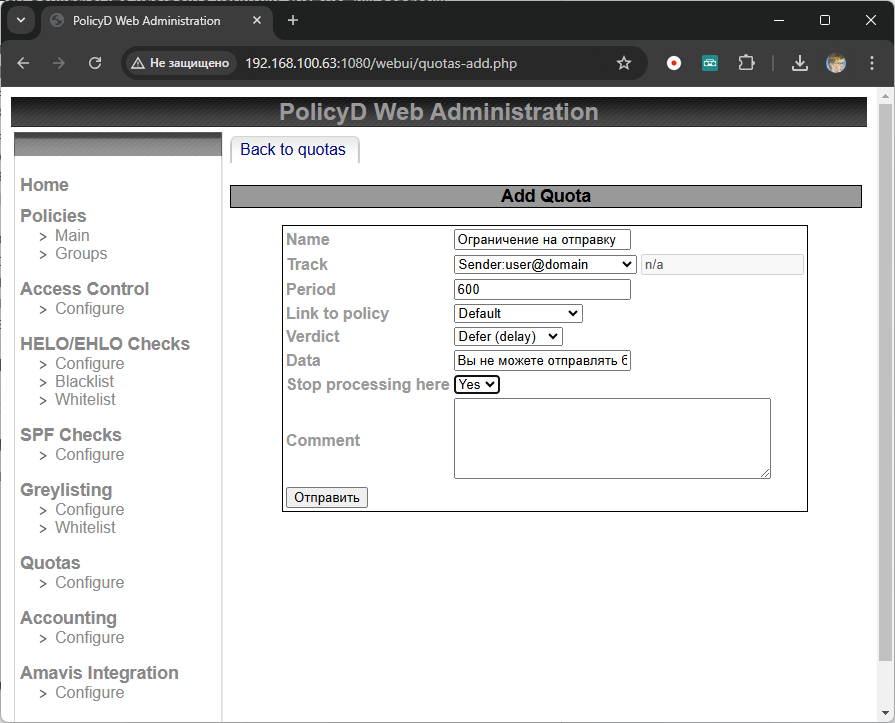The height and width of the screenshot is (723, 895).
Task: Click the scrollbar up arrow
Action: coord(885,95)
